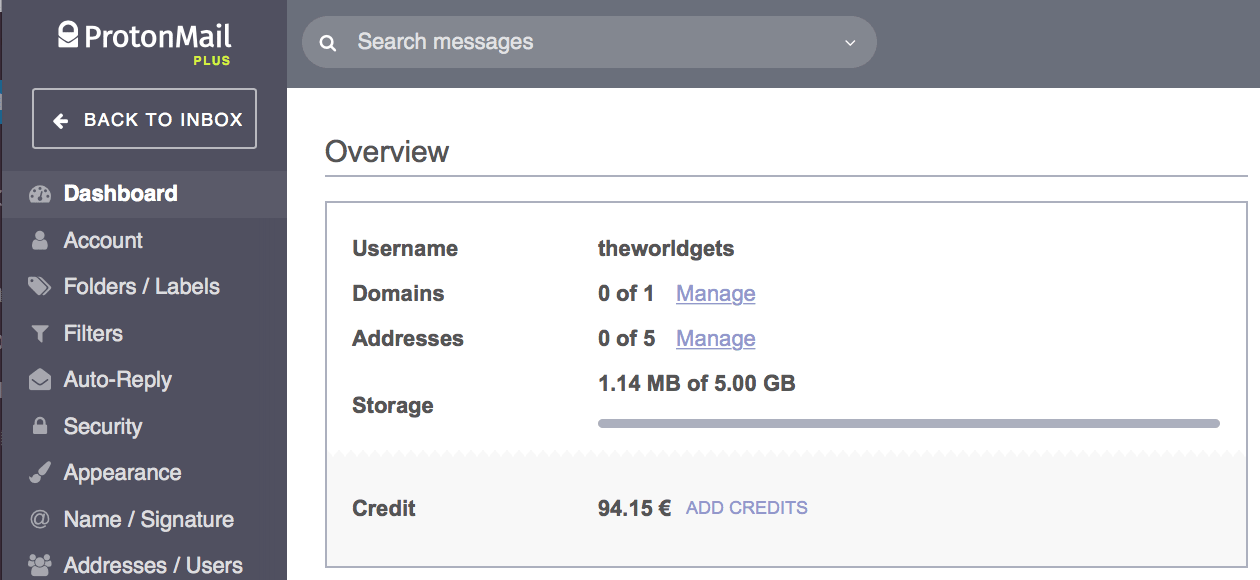Open the Security menu entry
The width and height of the screenshot is (1260, 580).
pyautogui.click(x=103, y=427)
